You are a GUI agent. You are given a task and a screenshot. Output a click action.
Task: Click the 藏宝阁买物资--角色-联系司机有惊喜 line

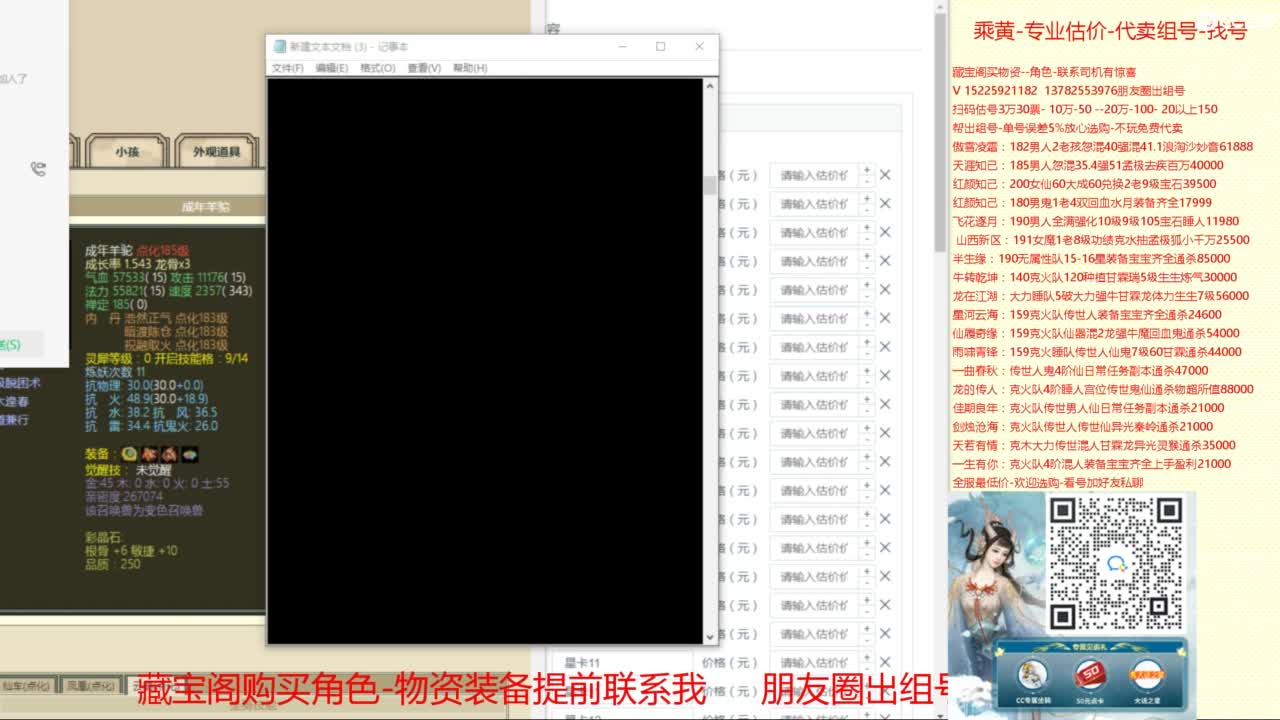(1044, 72)
